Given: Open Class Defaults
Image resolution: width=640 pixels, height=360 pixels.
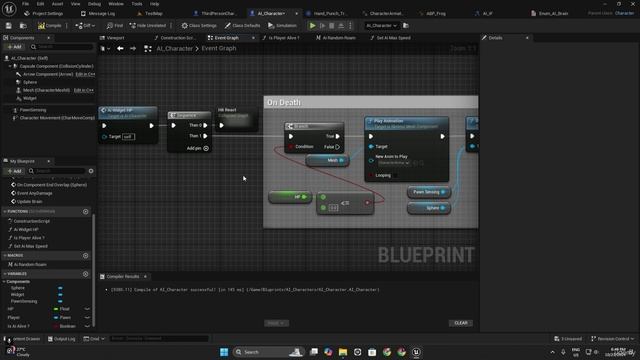Looking at the screenshot, I should coord(242,26).
